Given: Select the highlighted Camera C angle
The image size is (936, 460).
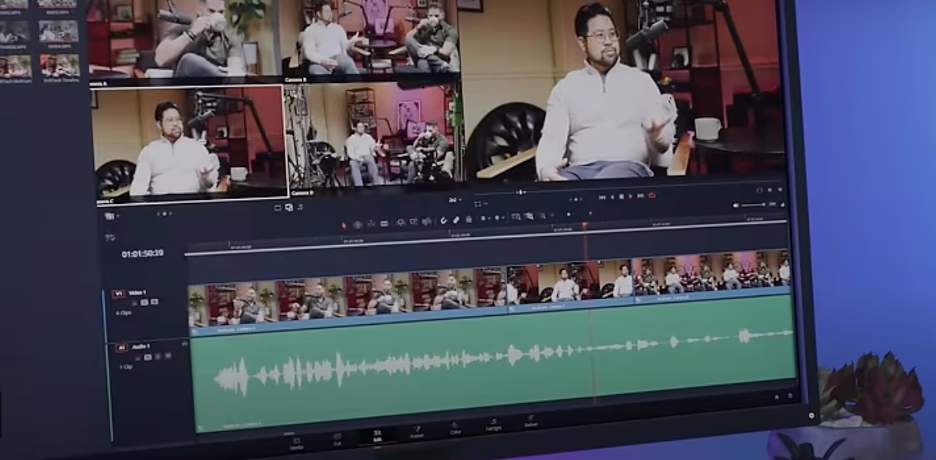Looking at the screenshot, I should point(190,142).
